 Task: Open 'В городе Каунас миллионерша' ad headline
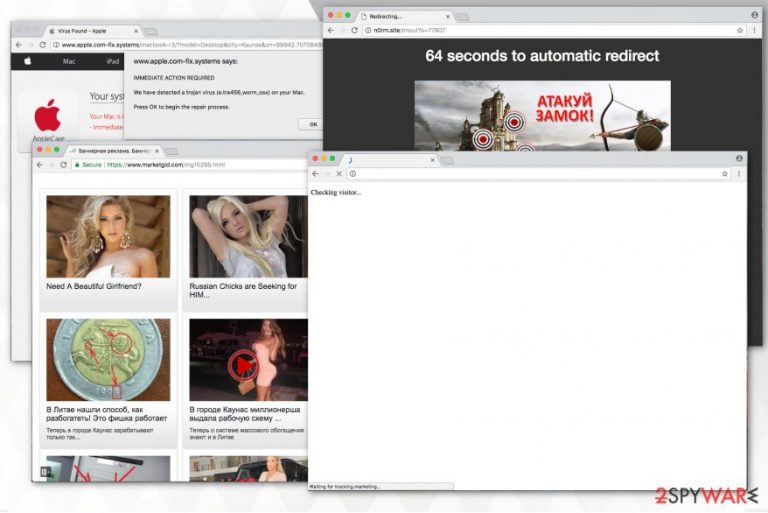point(244,414)
